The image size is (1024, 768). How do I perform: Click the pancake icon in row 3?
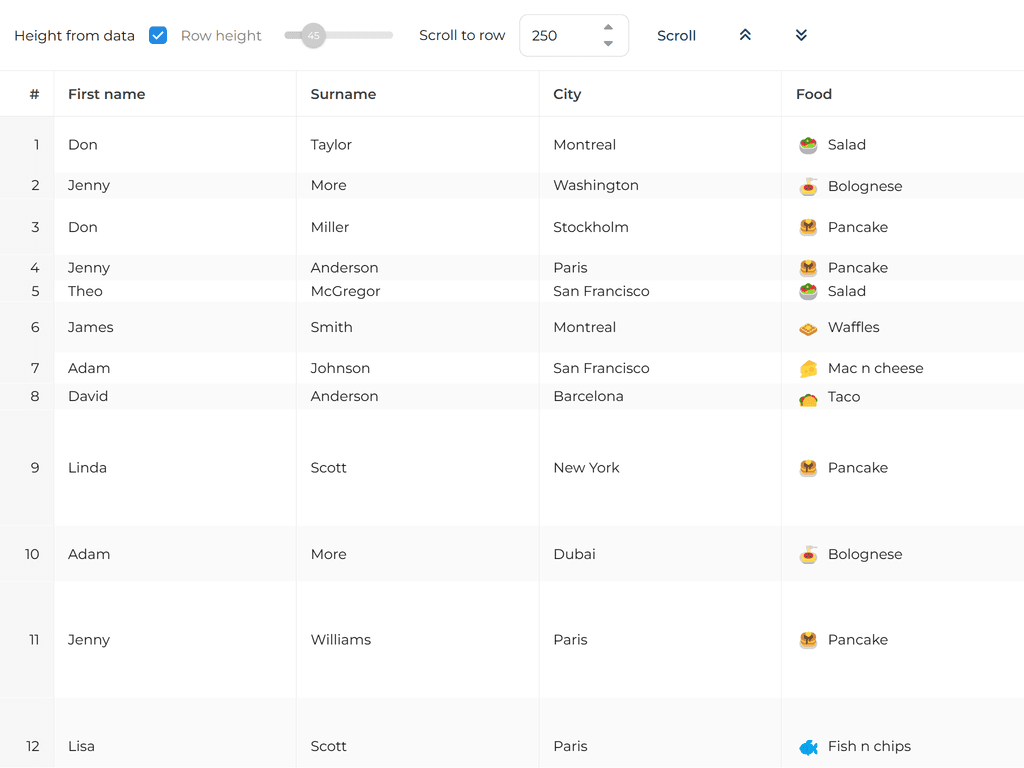[808, 227]
